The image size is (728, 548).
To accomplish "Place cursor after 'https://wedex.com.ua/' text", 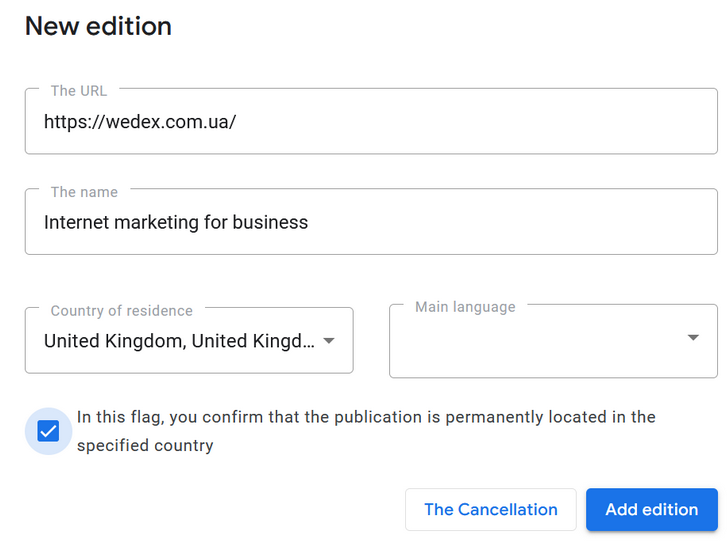I will [237, 122].
